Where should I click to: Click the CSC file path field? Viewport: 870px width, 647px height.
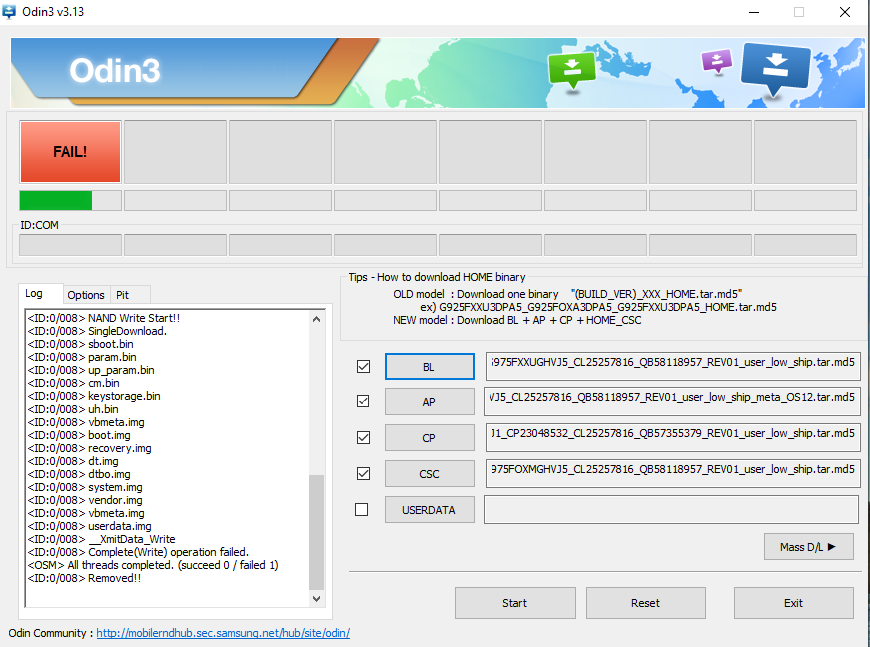(x=673, y=473)
